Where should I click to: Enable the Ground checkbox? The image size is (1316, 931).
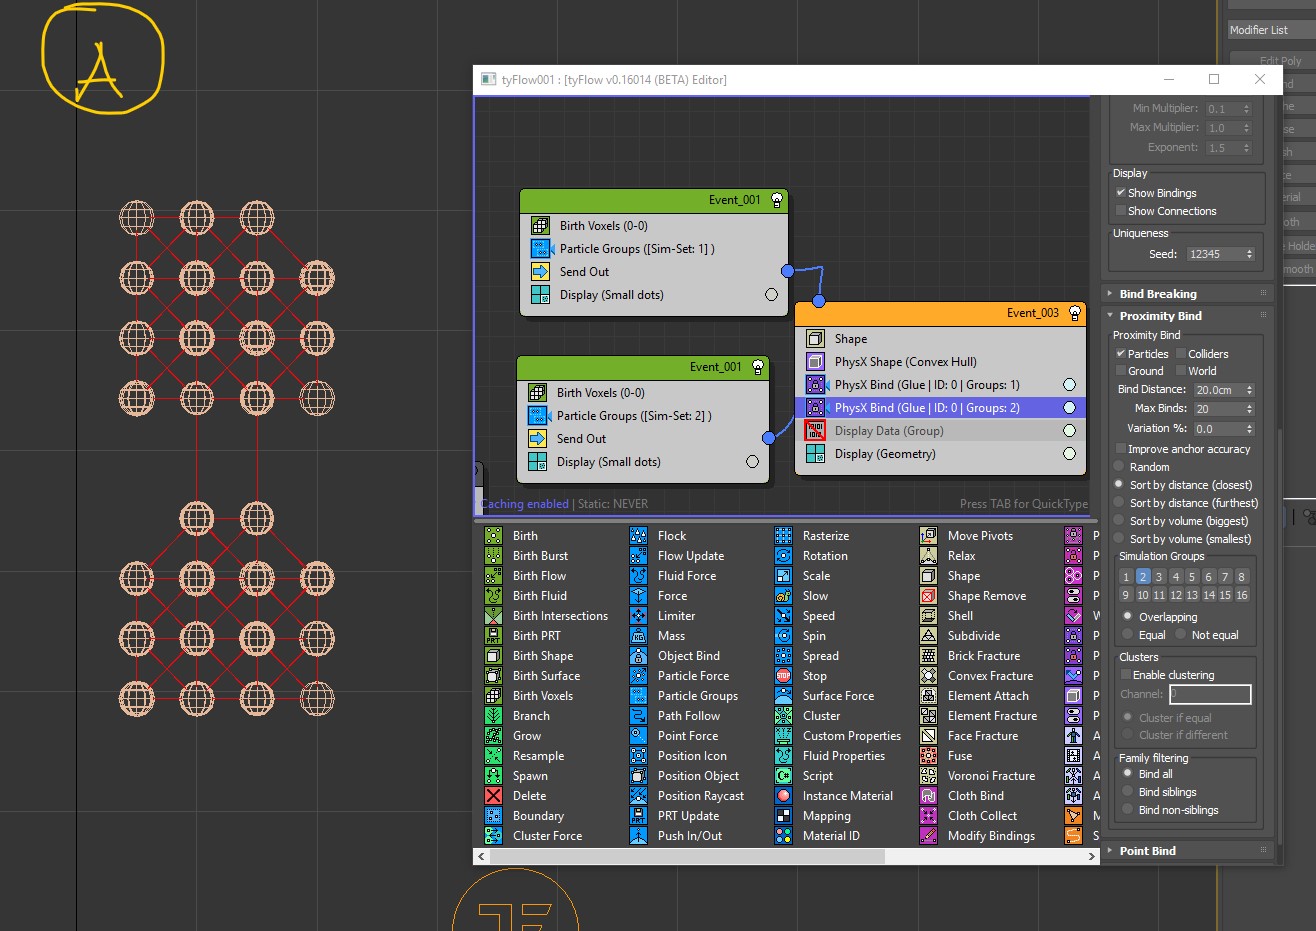coord(1121,371)
